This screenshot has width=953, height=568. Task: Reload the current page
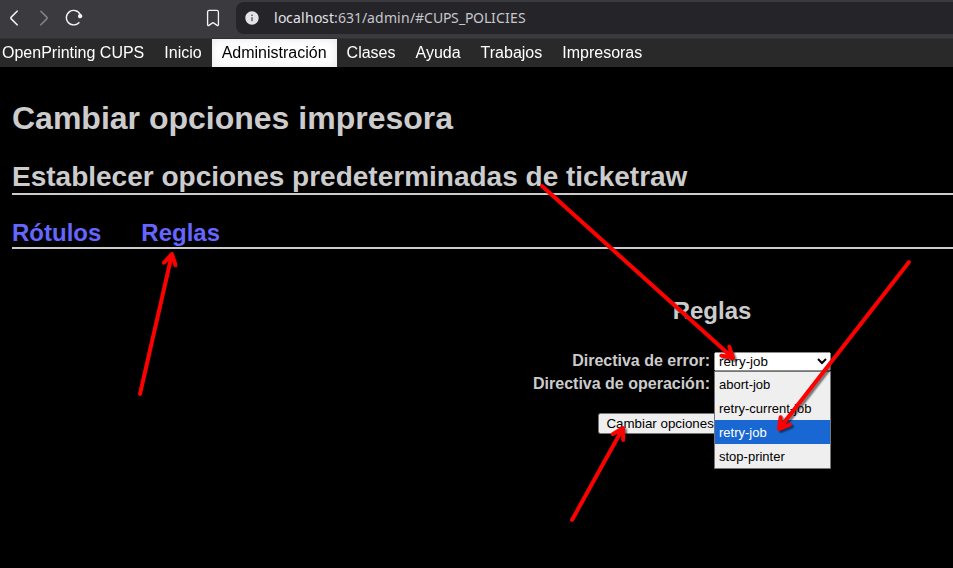[x=73, y=18]
